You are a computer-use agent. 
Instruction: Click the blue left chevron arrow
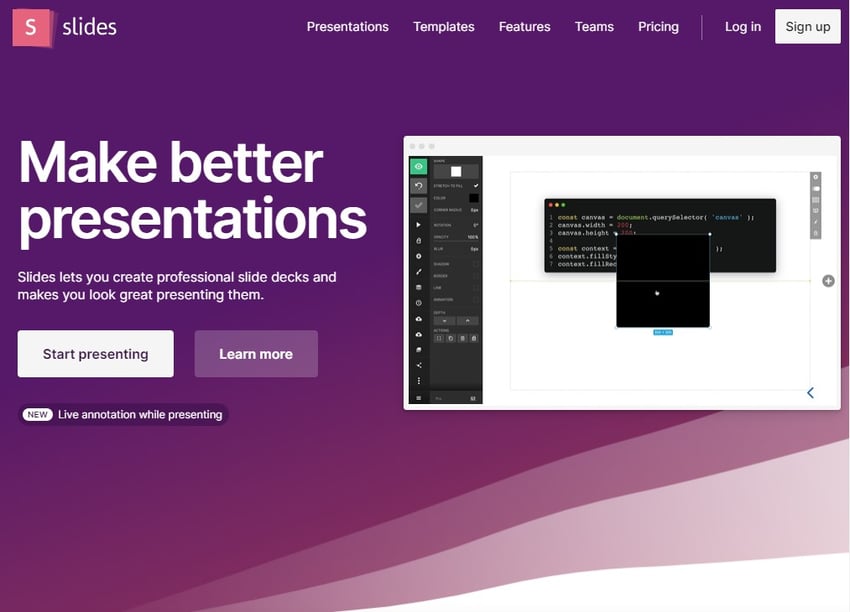(810, 393)
